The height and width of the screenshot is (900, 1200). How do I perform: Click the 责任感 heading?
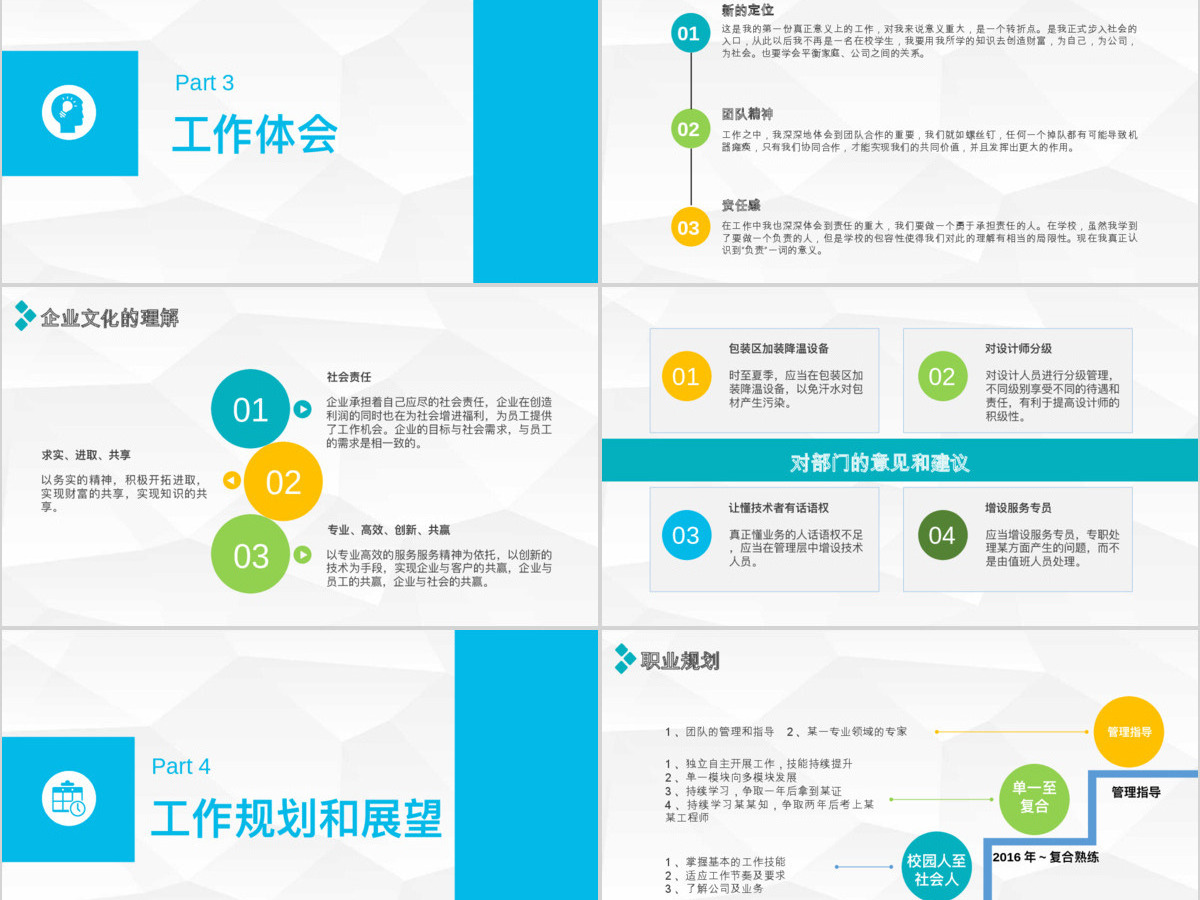pos(741,205)
